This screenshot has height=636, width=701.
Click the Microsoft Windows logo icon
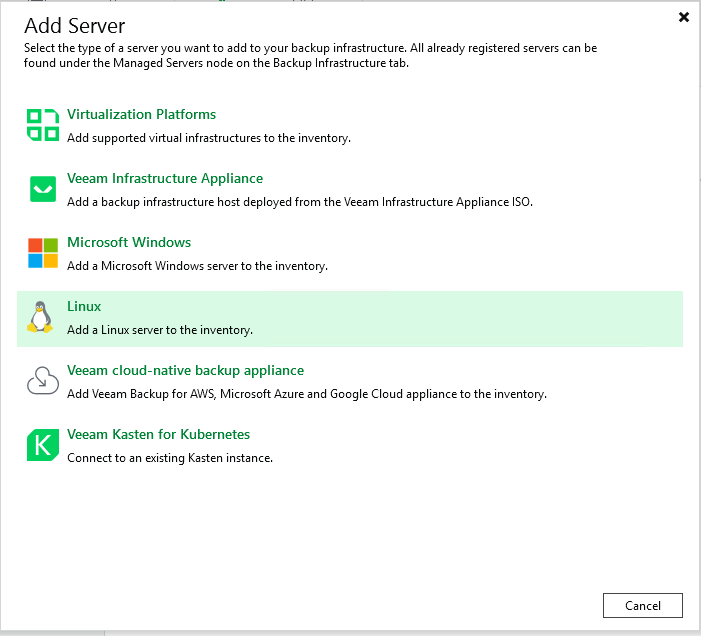point(42,253)
